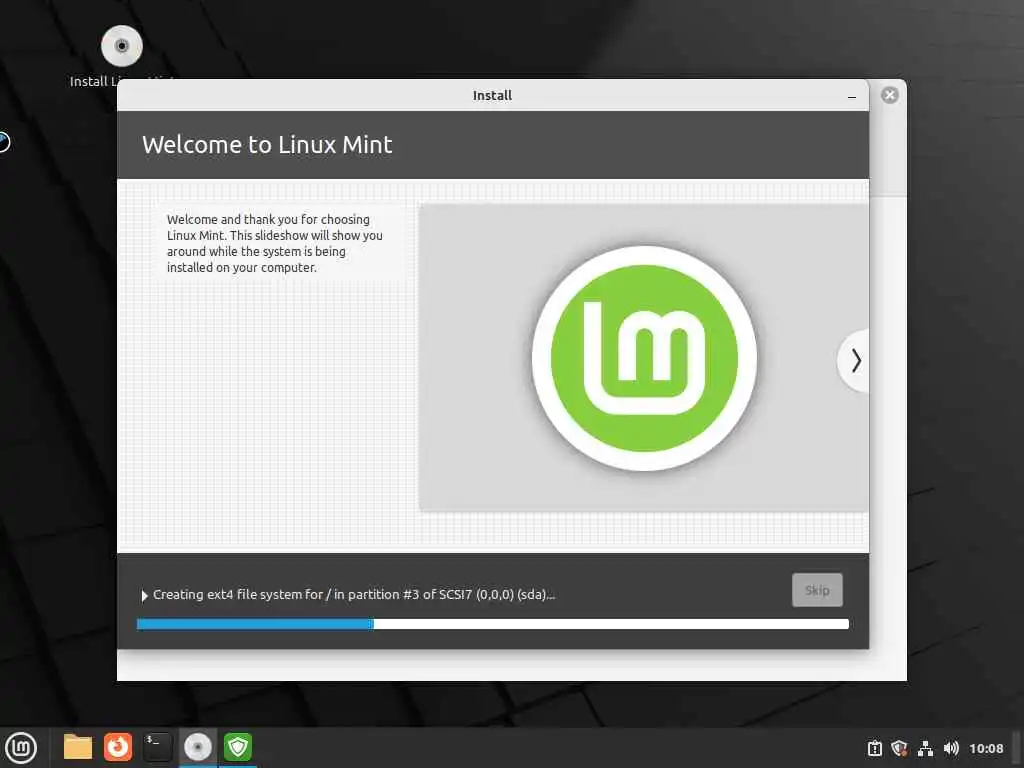Open the clock showing 10:08

[x=986, y=749]
